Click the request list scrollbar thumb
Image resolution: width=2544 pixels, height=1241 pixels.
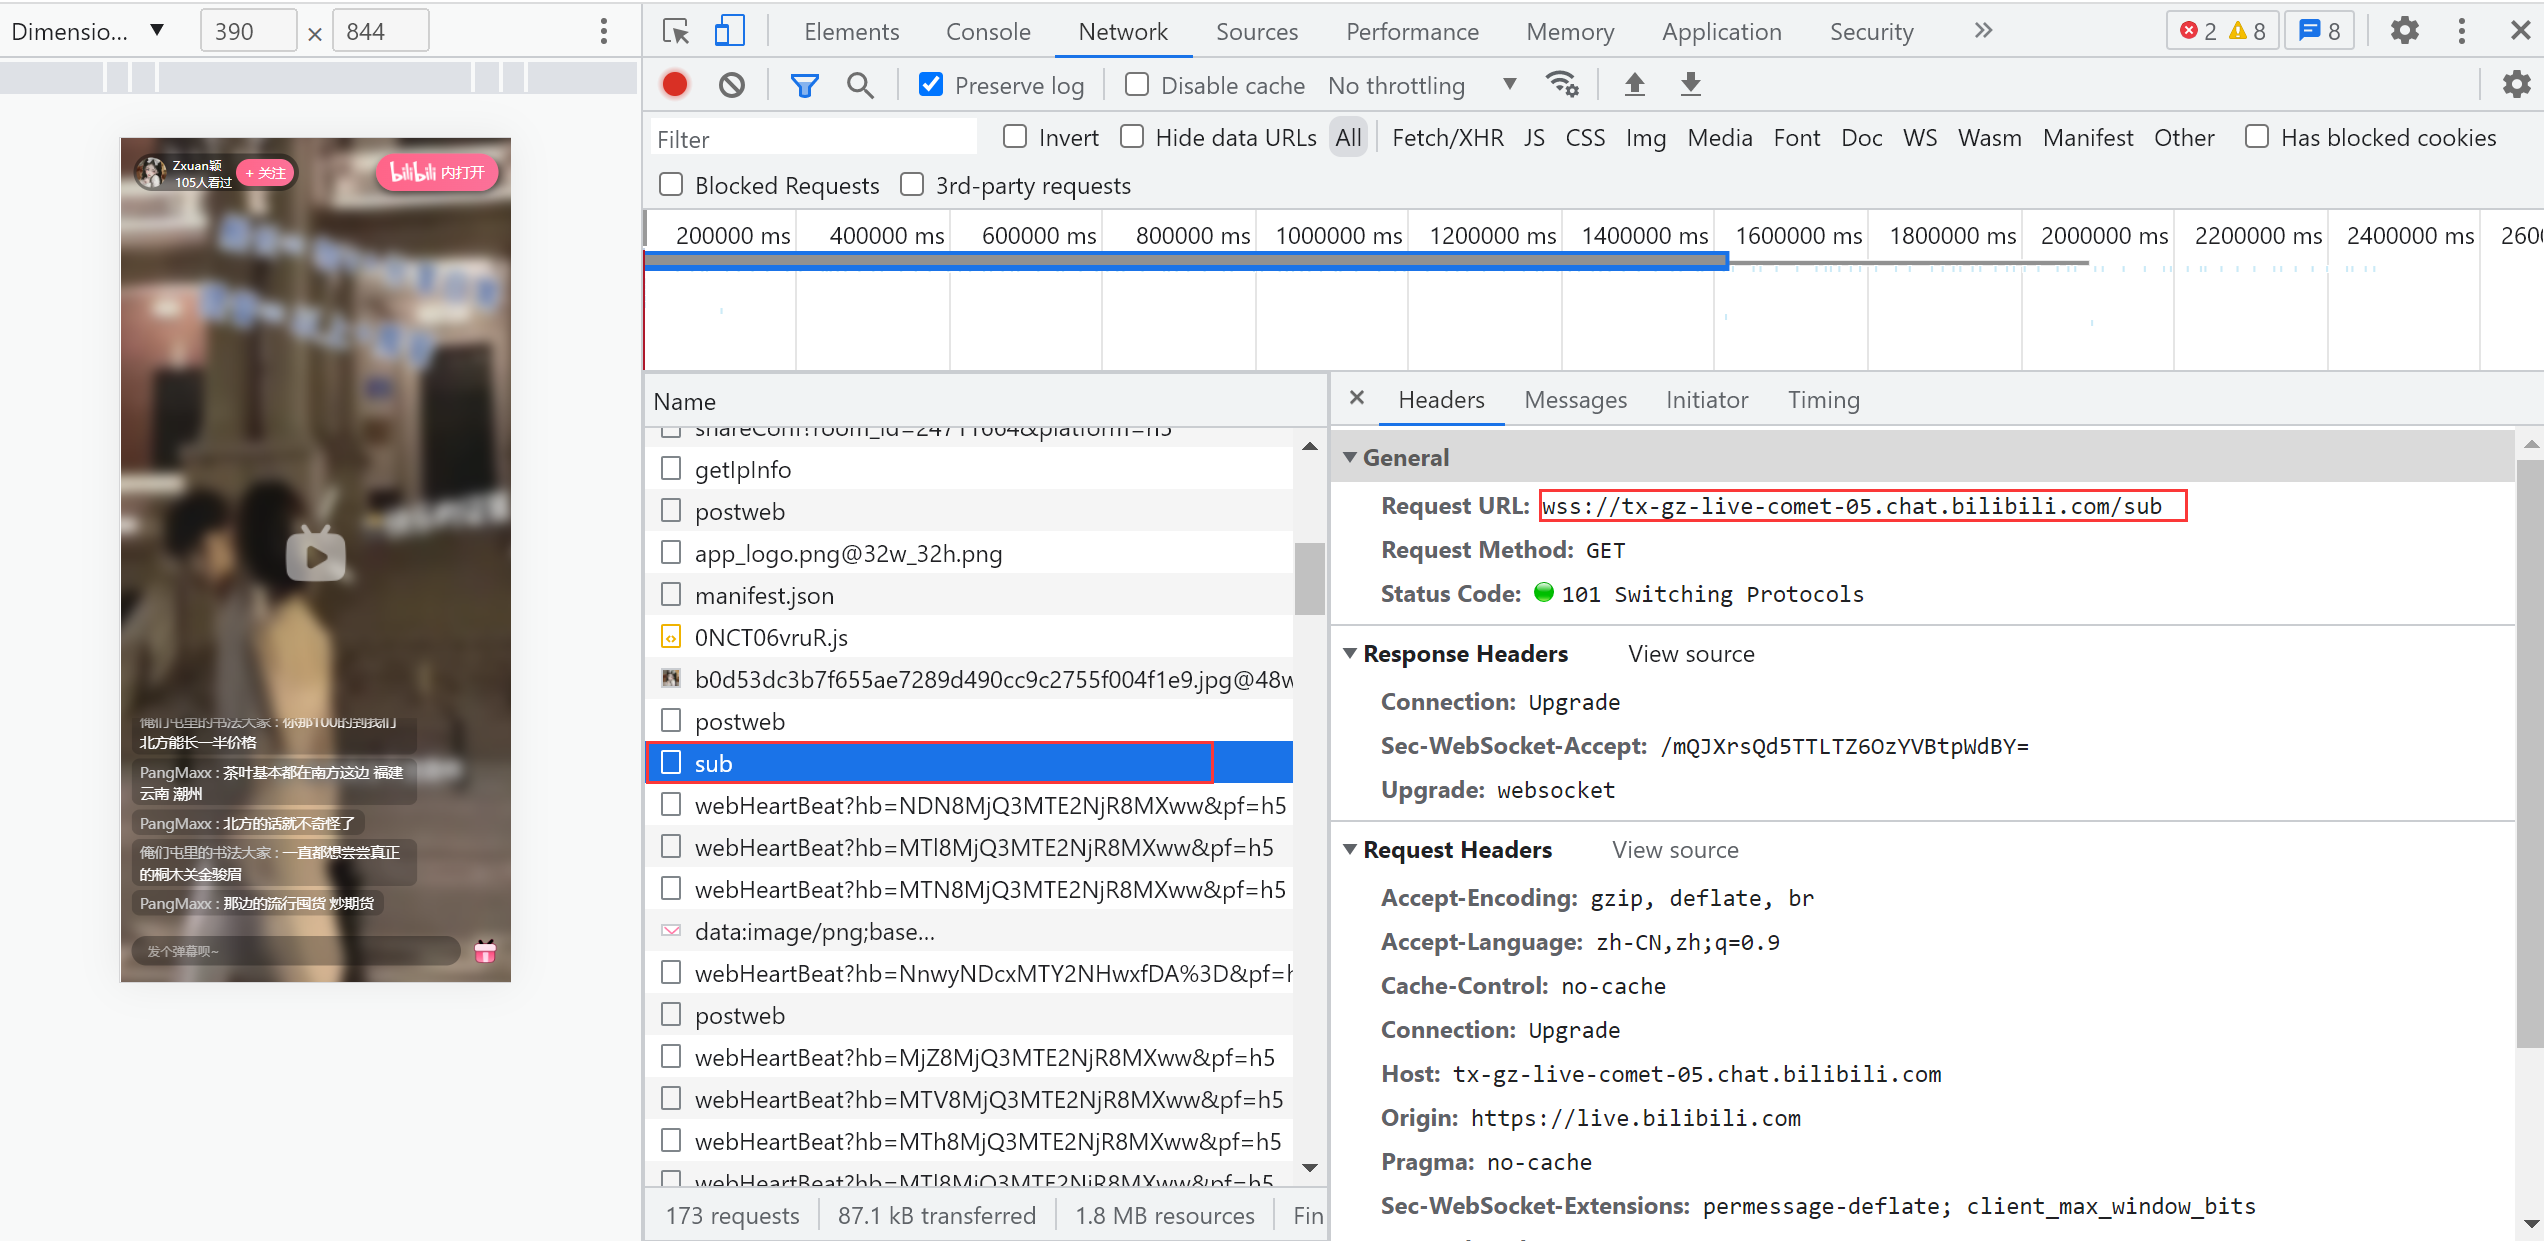(1309, 578)
